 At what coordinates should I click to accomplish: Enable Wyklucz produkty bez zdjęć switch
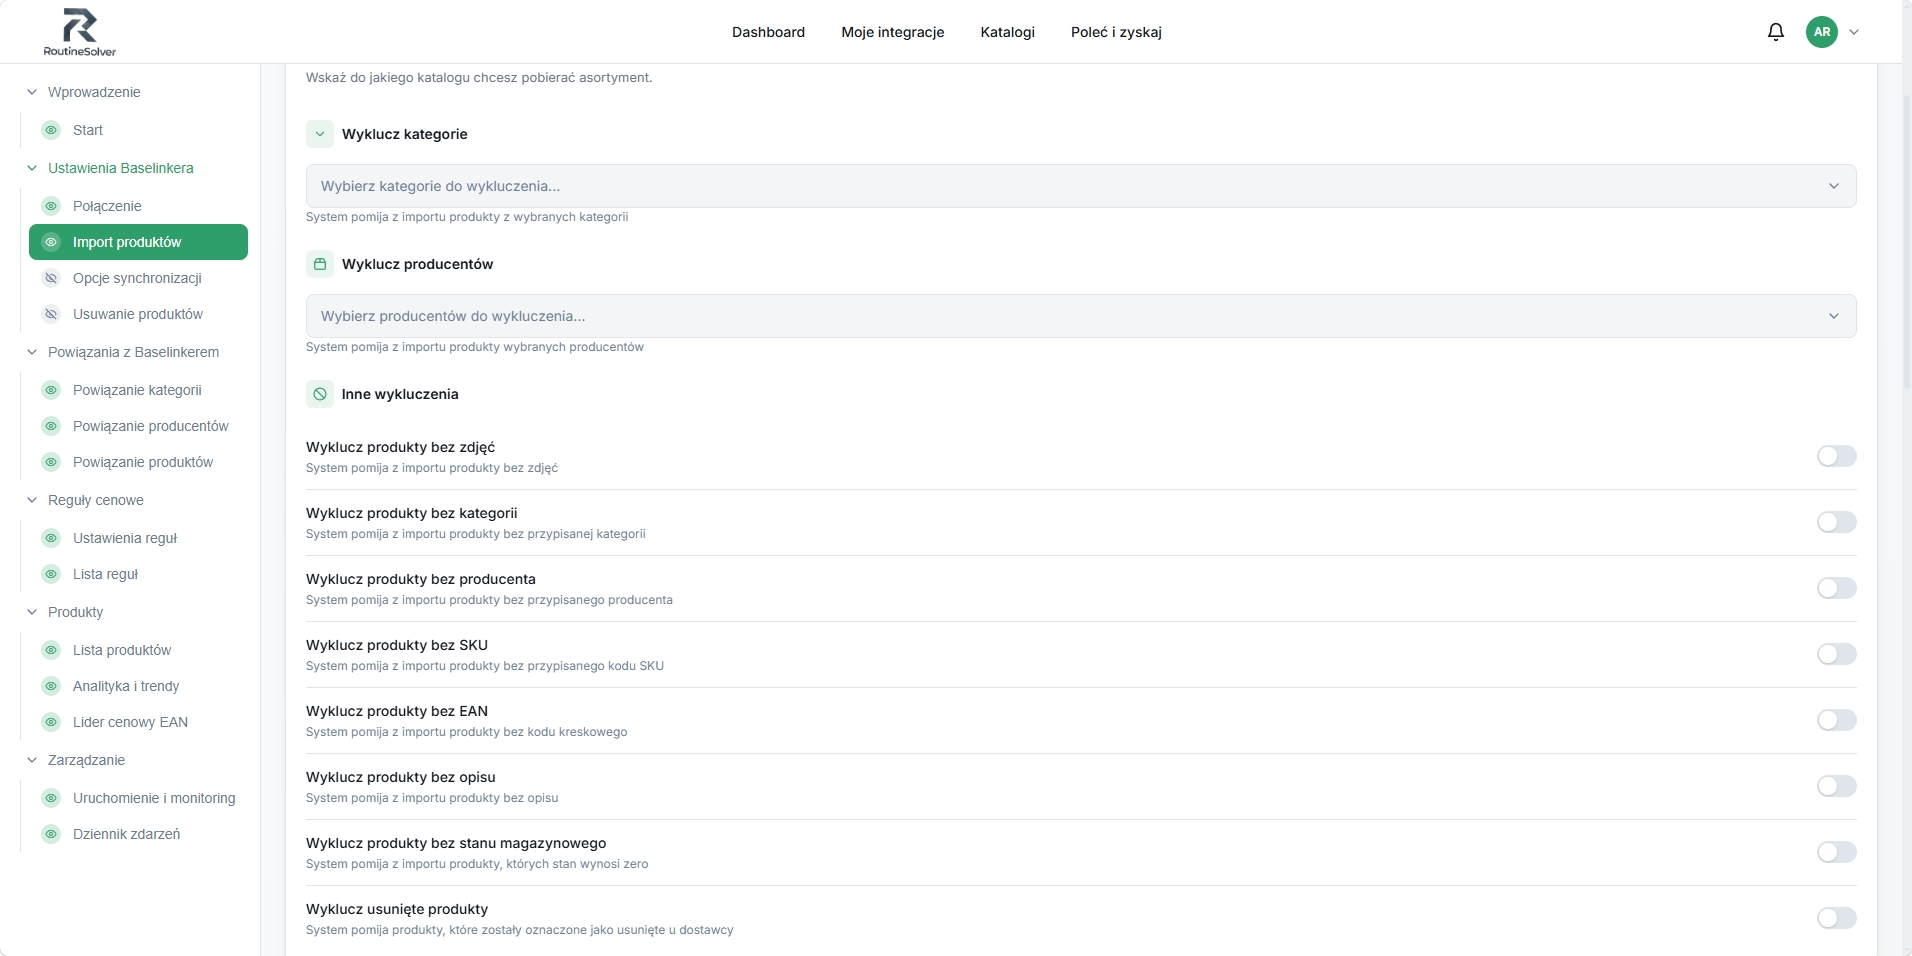1836,456
